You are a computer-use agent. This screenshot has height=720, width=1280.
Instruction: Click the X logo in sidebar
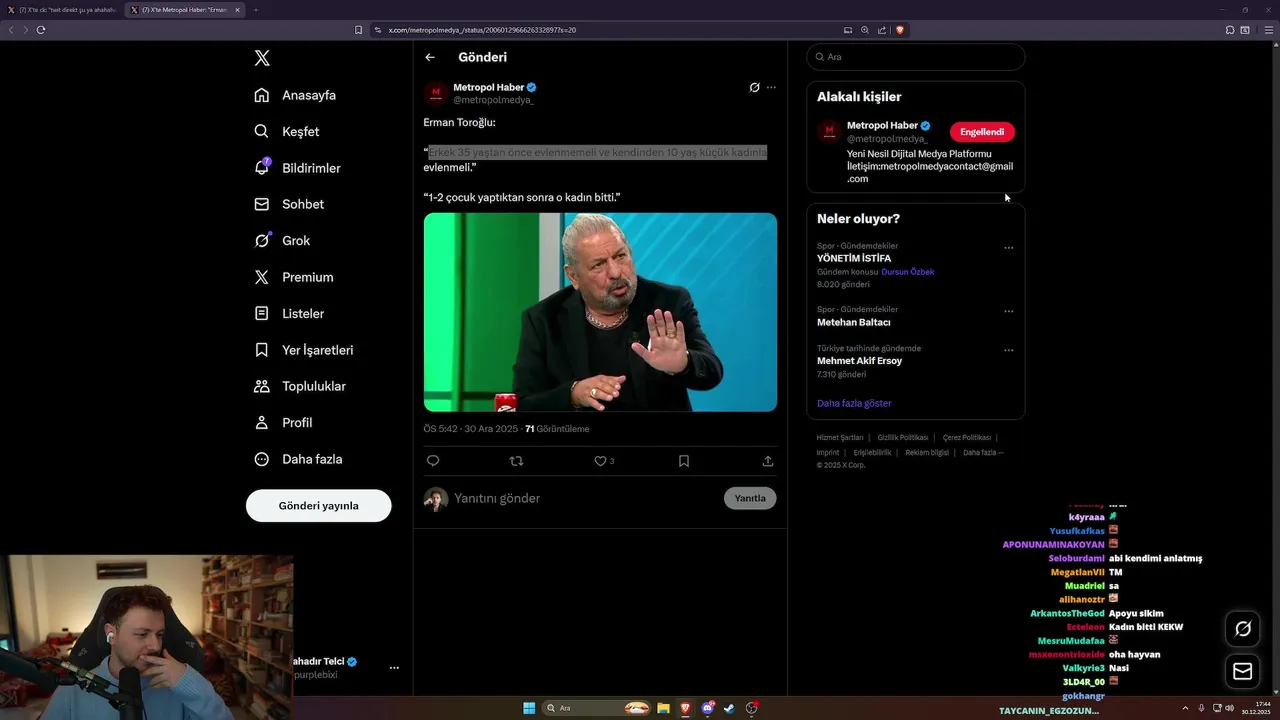click(x=262, y=58)
